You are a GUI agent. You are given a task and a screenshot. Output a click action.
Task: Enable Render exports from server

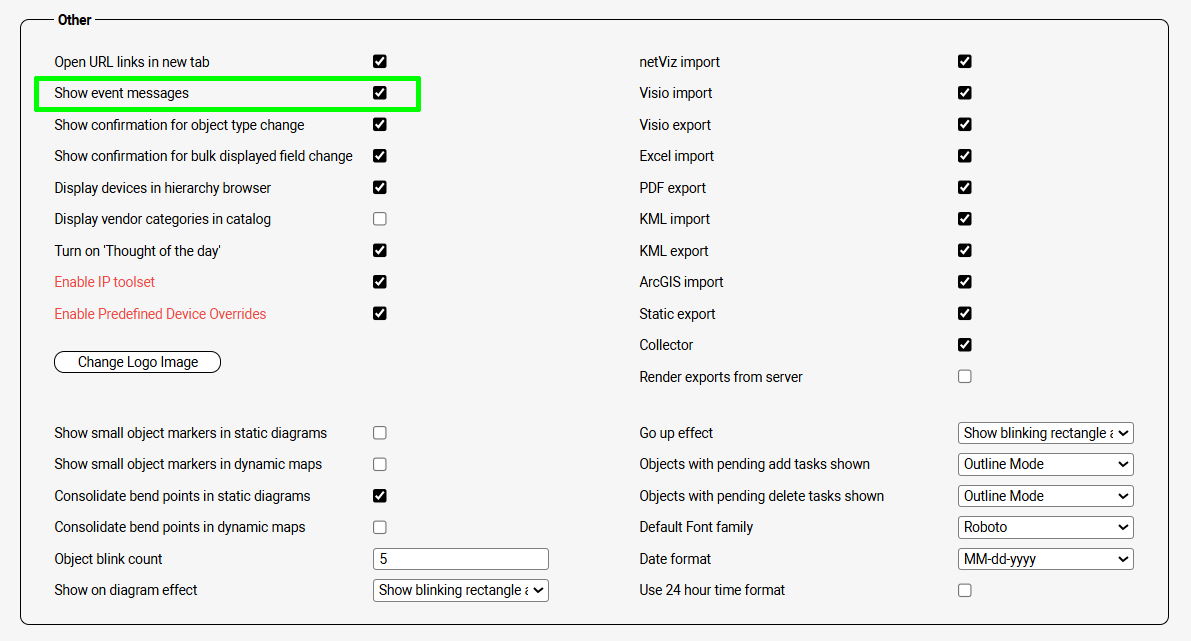[965, 377]
